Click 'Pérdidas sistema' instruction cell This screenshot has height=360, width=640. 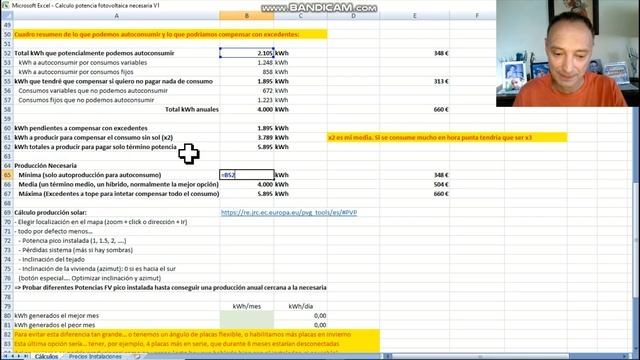(116, 250)
